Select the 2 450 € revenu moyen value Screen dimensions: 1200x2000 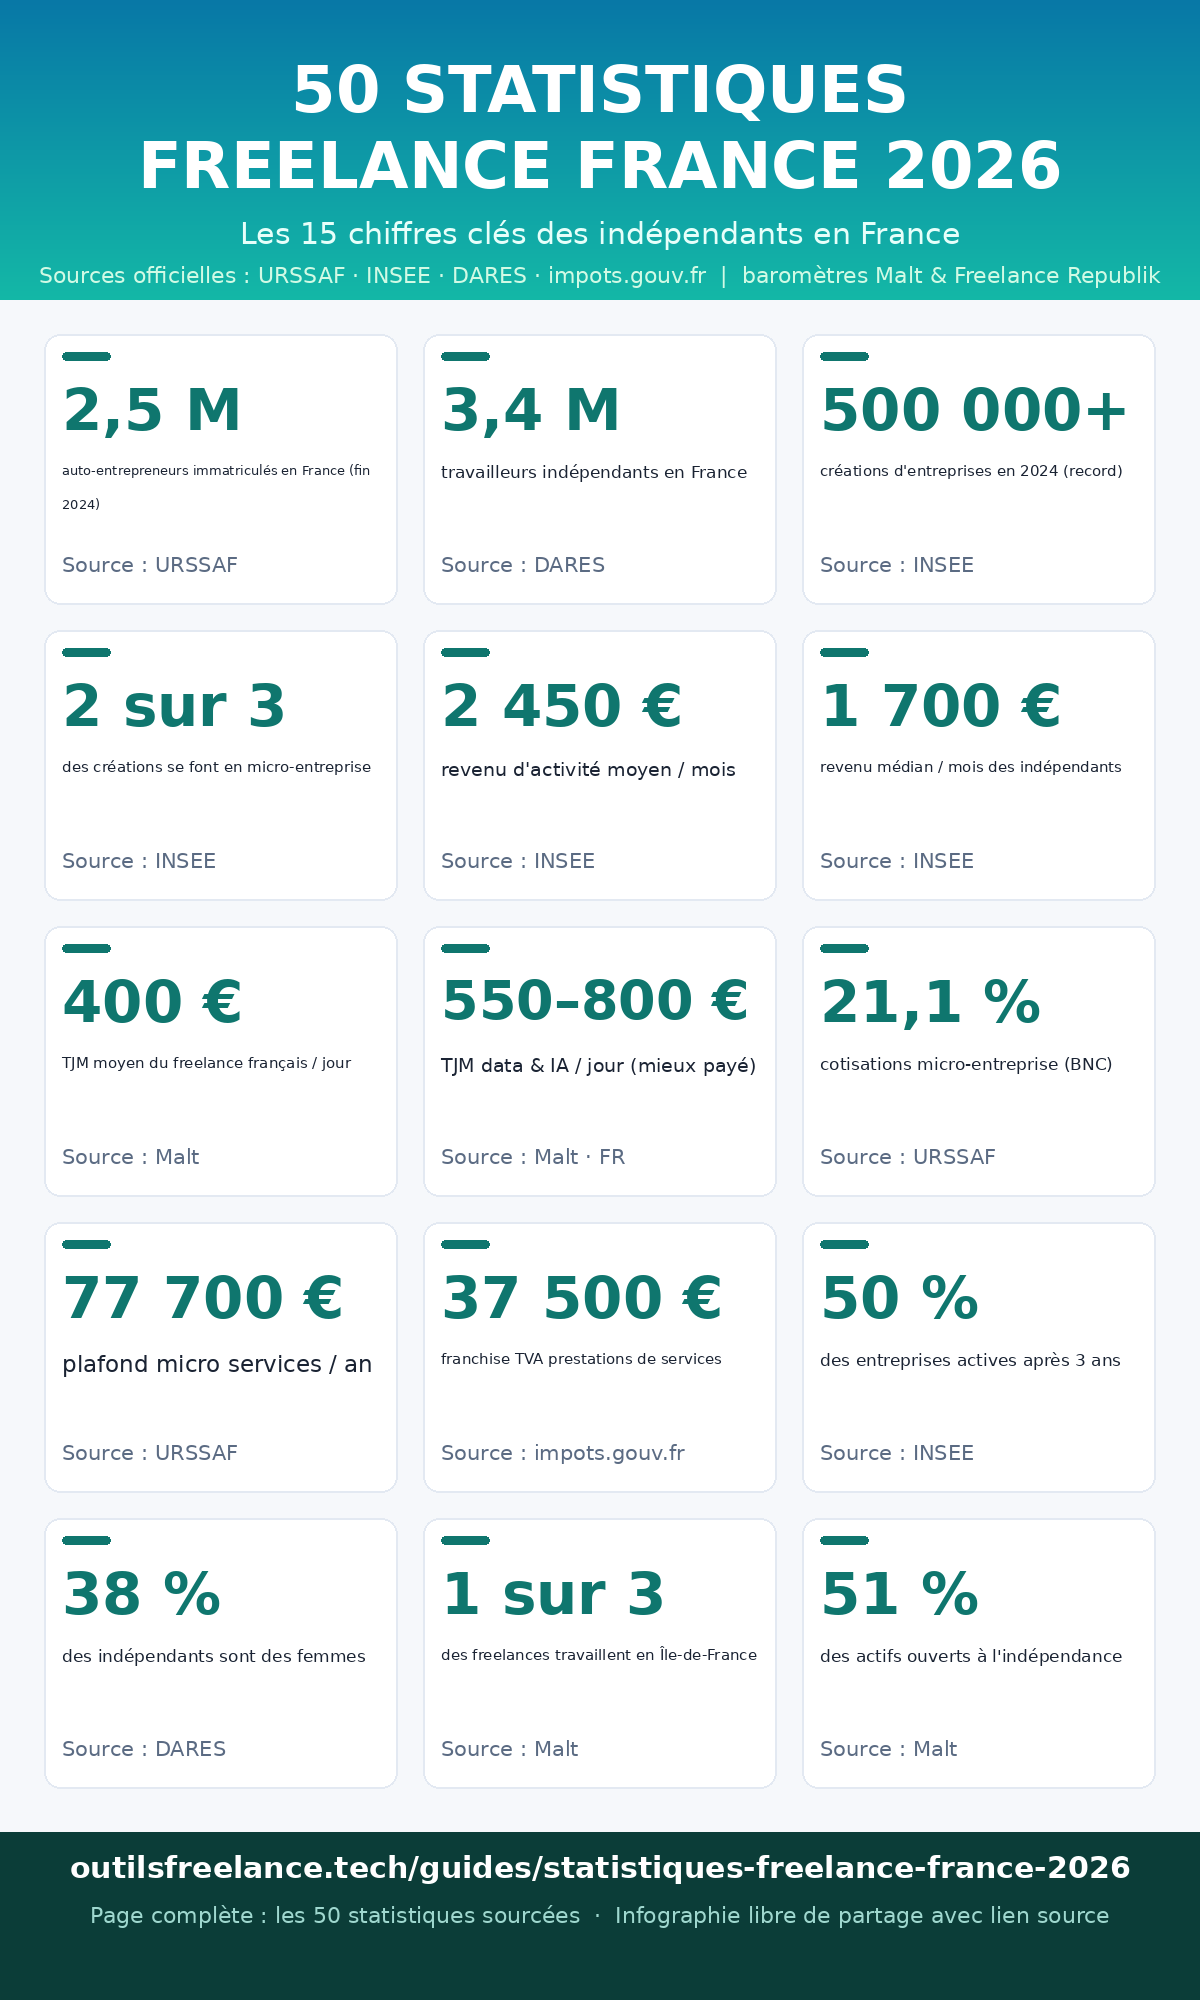point(562,707)
